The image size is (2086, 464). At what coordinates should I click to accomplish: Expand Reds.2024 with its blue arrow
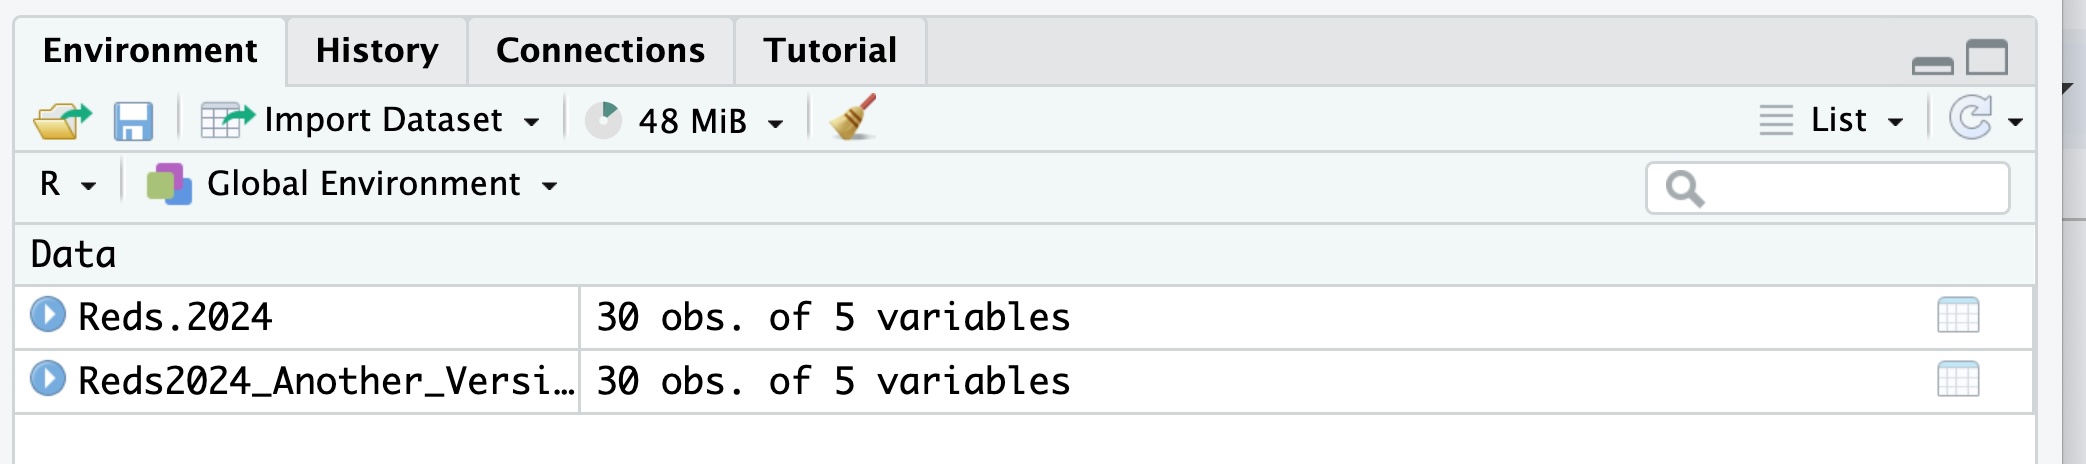tap(47, 315)
